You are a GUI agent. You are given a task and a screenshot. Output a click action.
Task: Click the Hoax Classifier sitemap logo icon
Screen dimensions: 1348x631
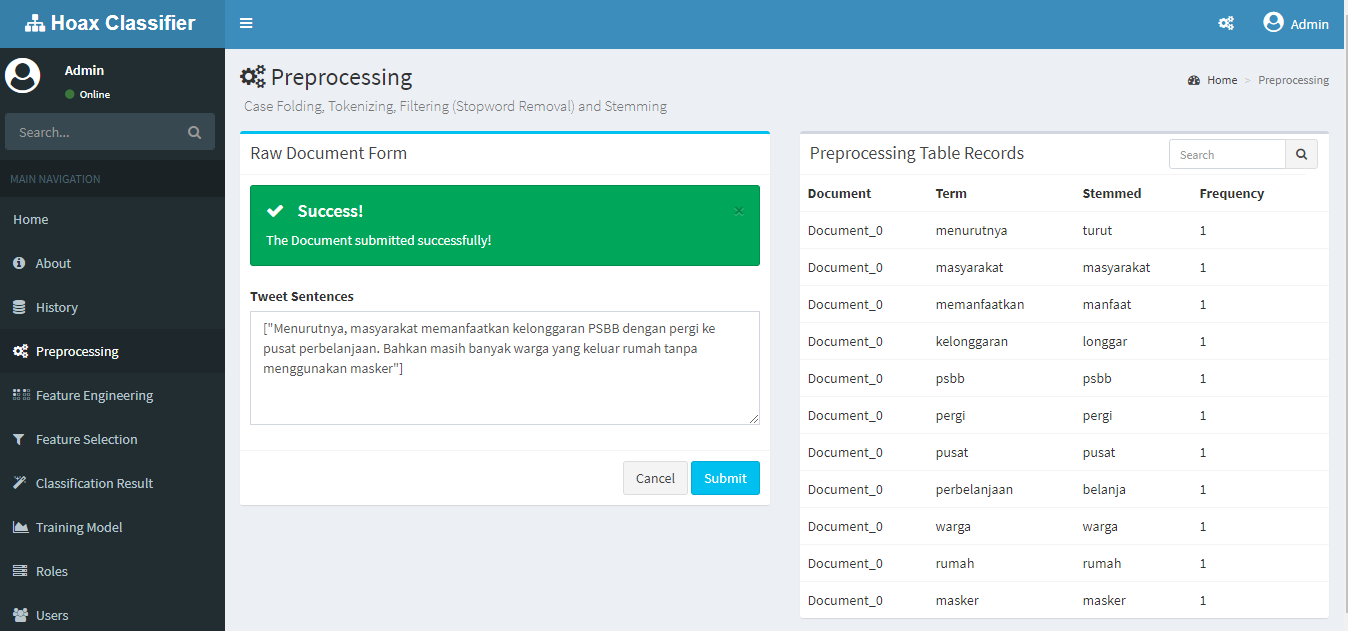point(35,24)
